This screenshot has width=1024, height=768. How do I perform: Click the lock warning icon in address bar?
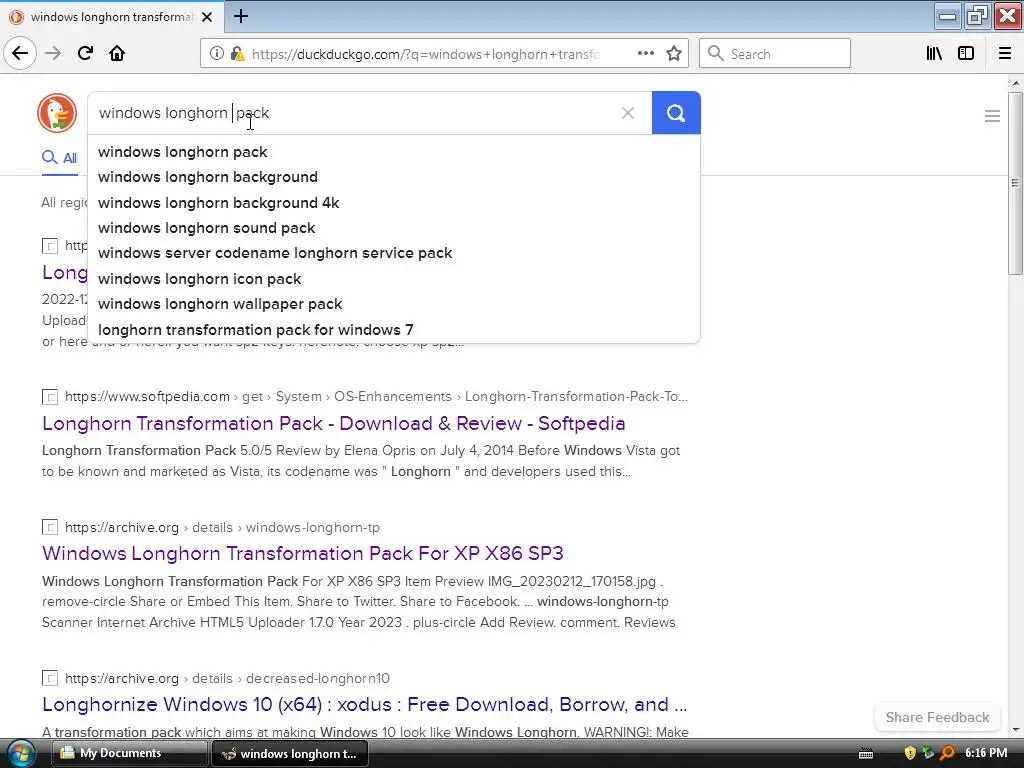[237, 54]
